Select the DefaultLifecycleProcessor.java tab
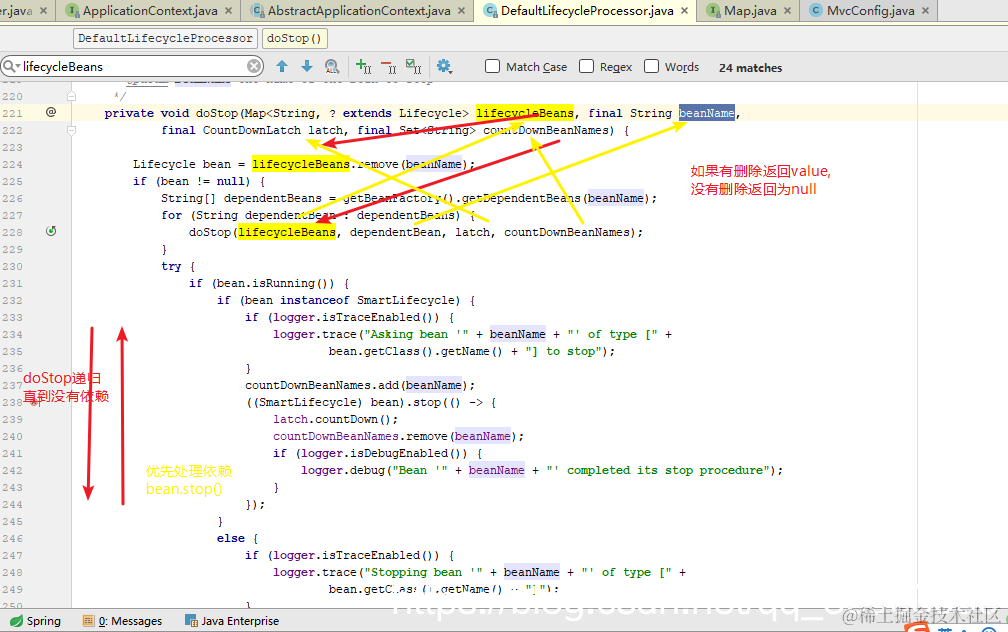 (x=587, y=11)
